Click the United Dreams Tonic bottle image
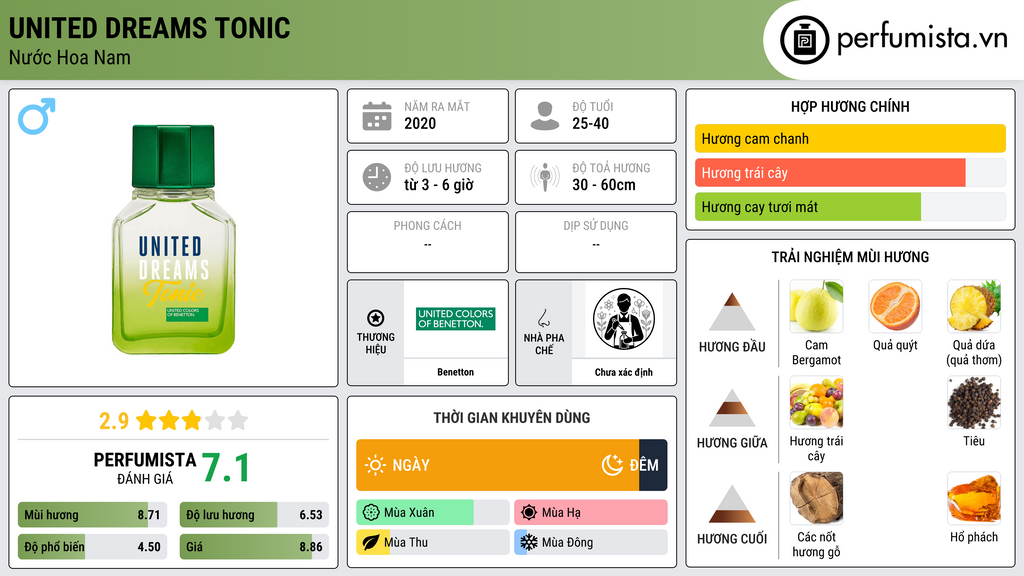The width and height of the screenshot is (1024, 576). (x=174, y=239)
